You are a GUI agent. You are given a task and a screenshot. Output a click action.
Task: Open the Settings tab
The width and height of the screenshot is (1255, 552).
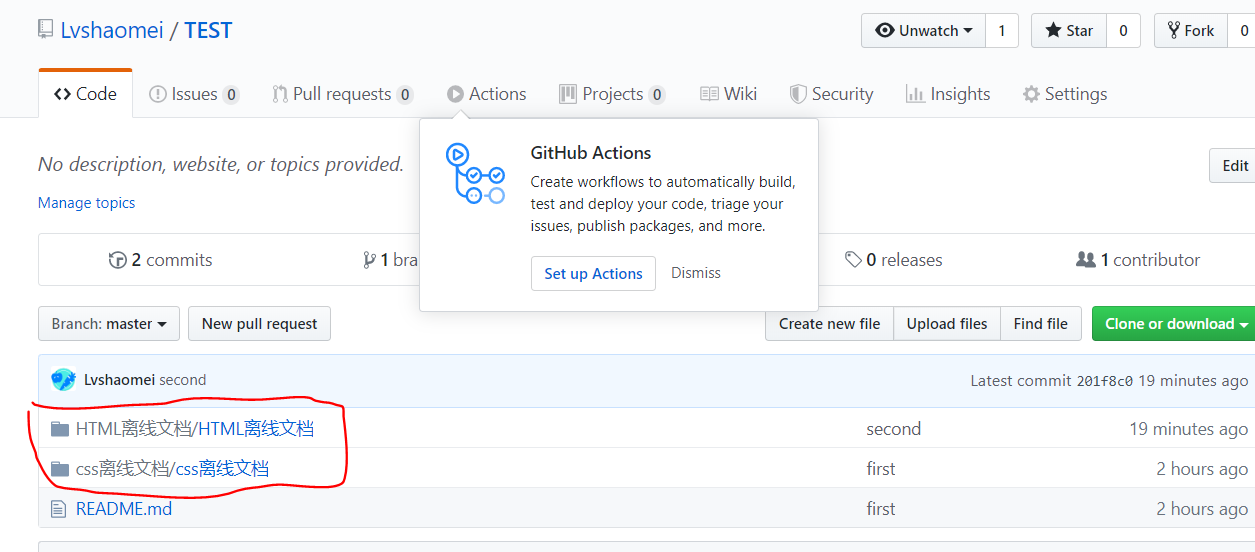1064,94
